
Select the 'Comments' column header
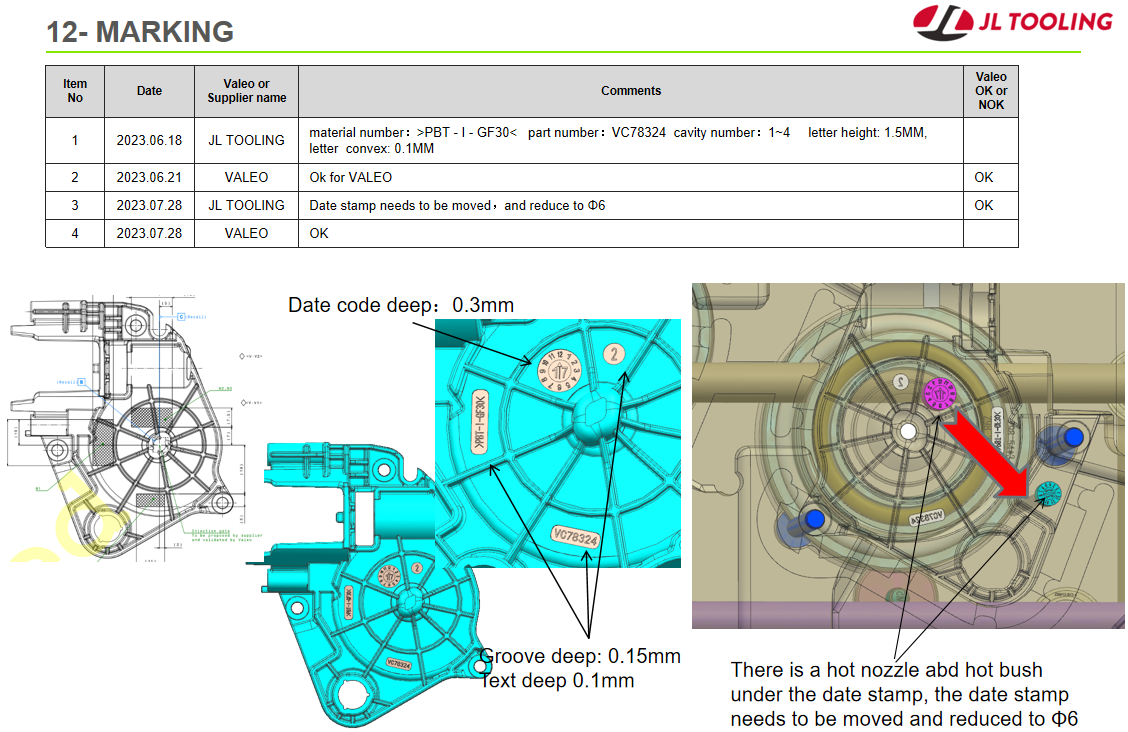(x=631, y=91)
